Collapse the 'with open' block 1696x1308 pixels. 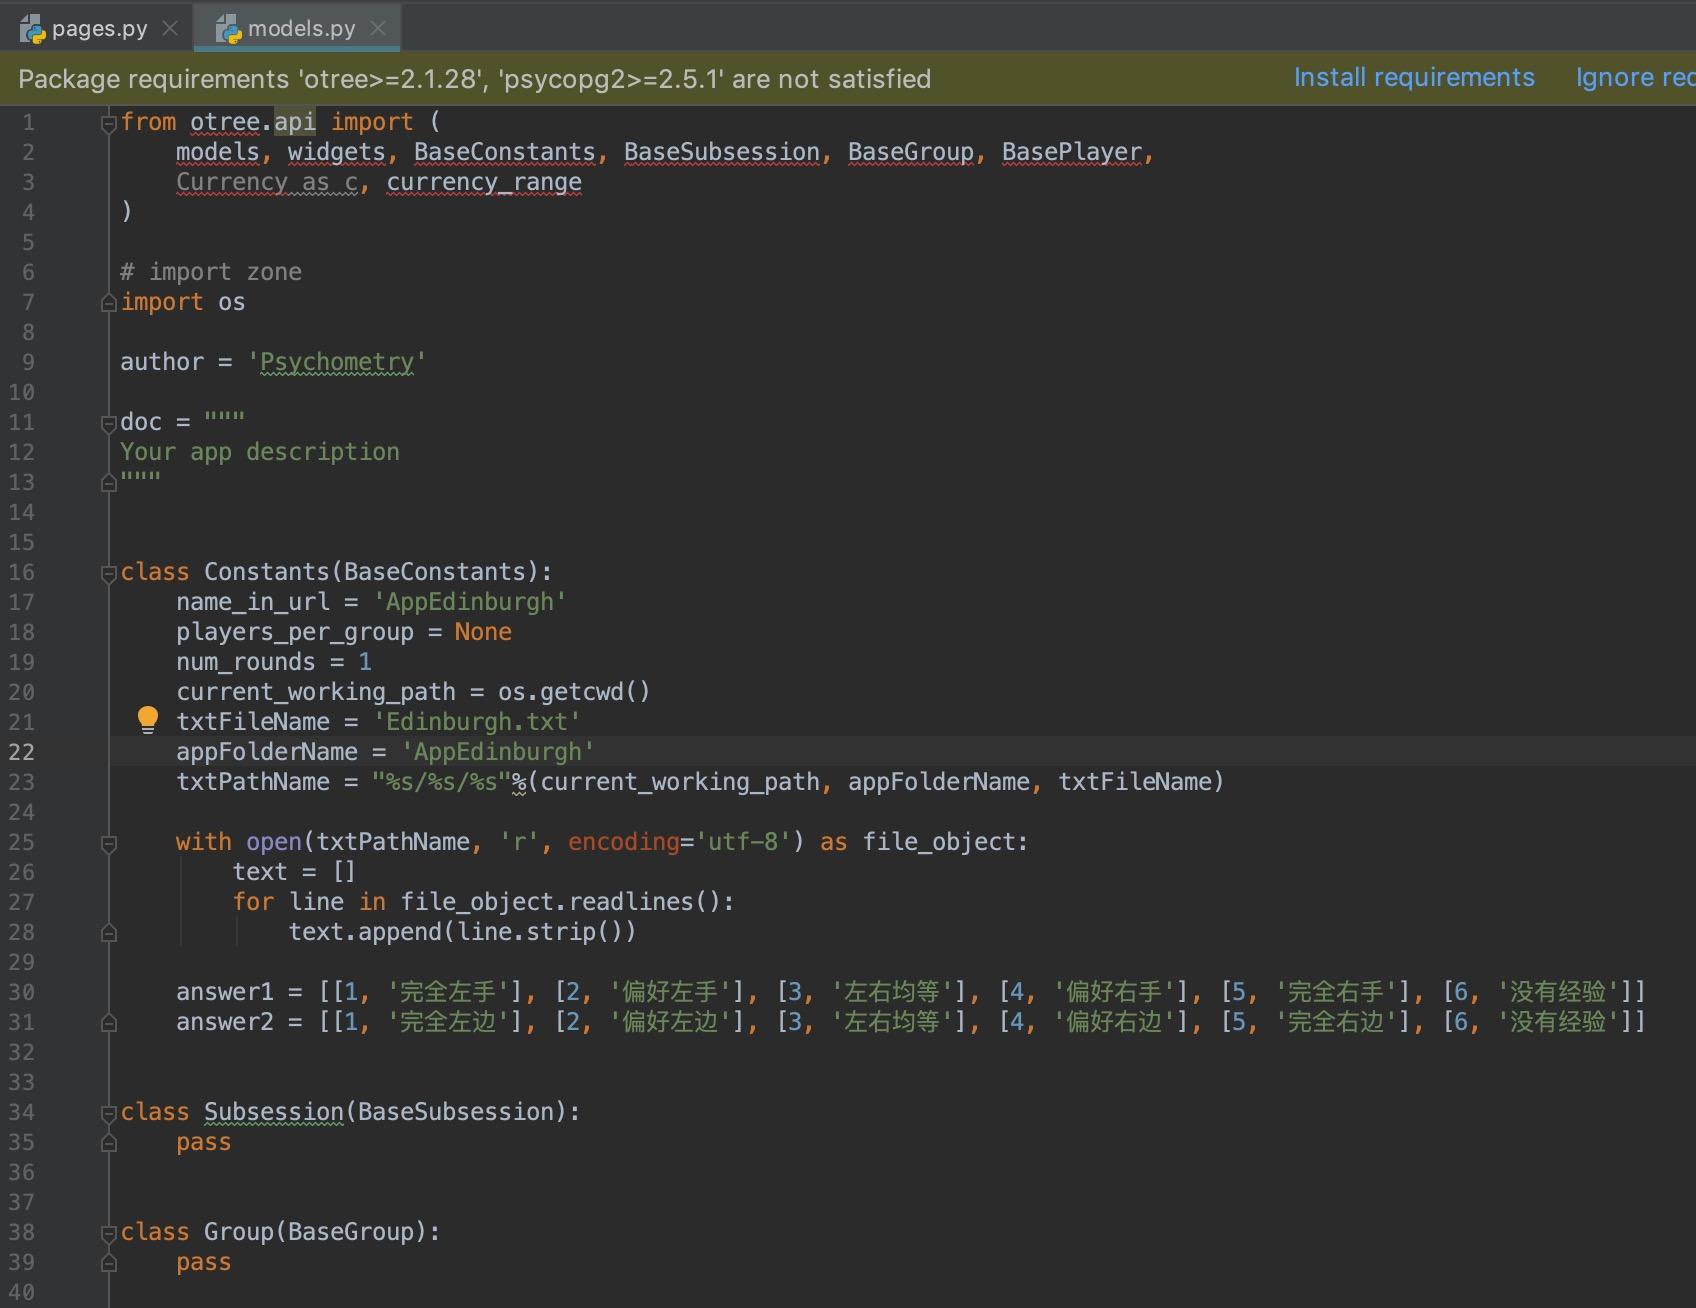click(x=109, y=843)
